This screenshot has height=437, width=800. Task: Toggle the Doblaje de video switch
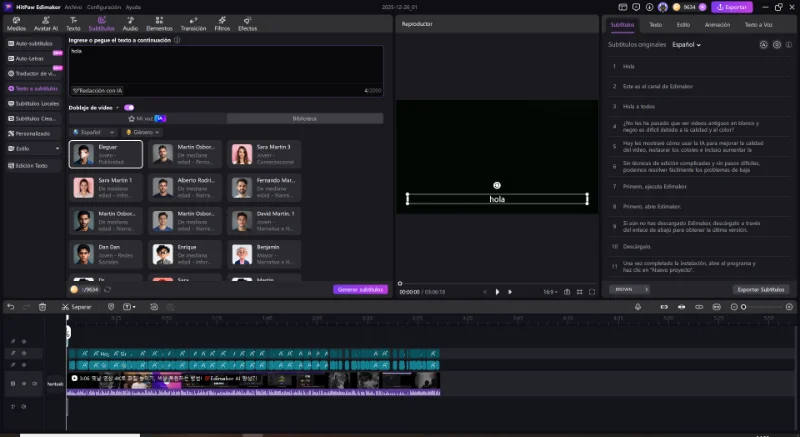pyautogui.click(x=128, y=107)
